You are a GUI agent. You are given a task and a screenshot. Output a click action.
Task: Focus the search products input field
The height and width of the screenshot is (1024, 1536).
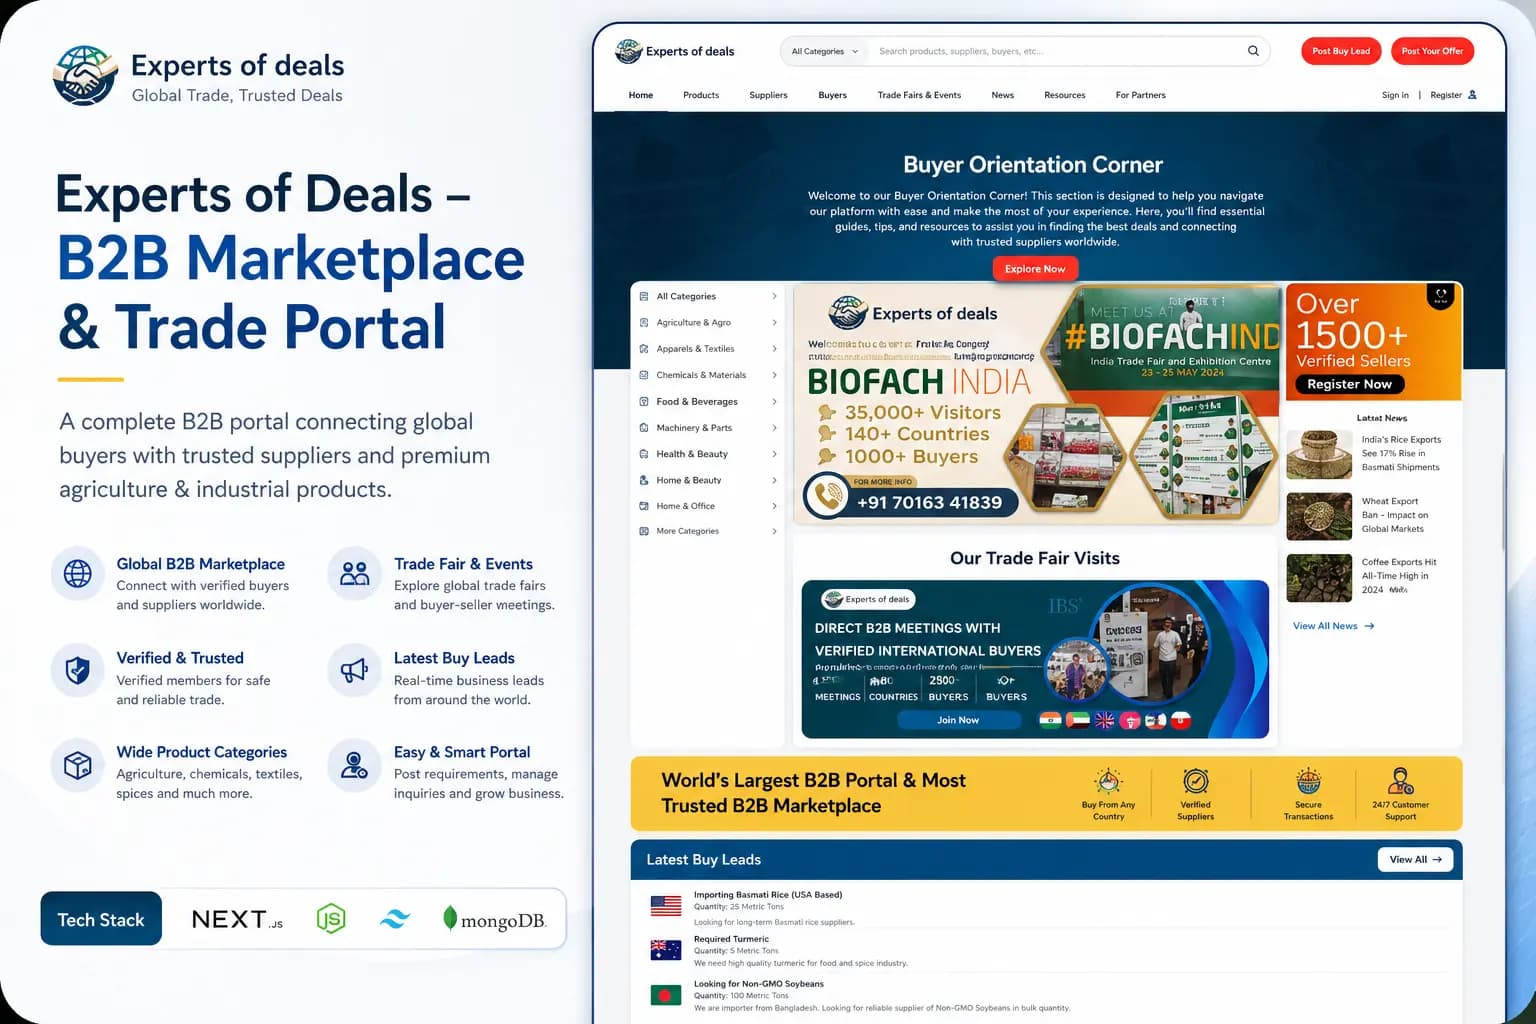point(1058,51)
